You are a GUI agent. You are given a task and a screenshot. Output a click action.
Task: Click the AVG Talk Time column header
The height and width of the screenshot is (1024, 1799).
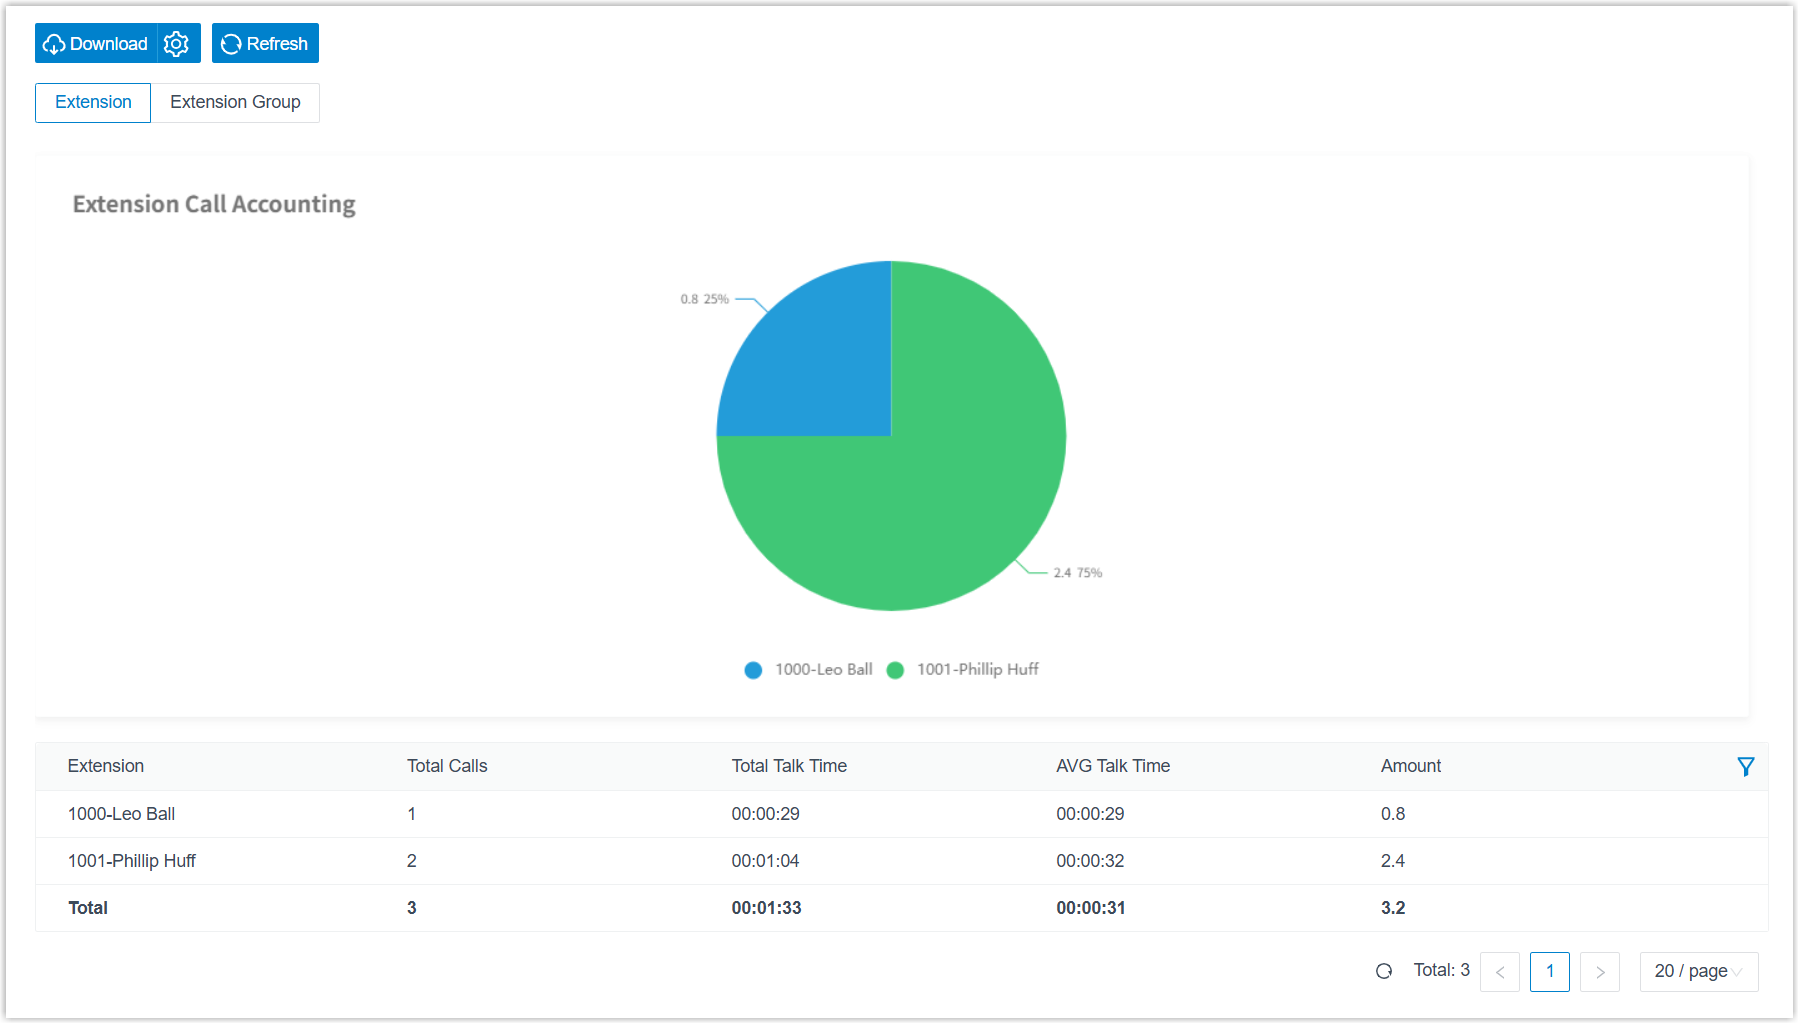1113,766
